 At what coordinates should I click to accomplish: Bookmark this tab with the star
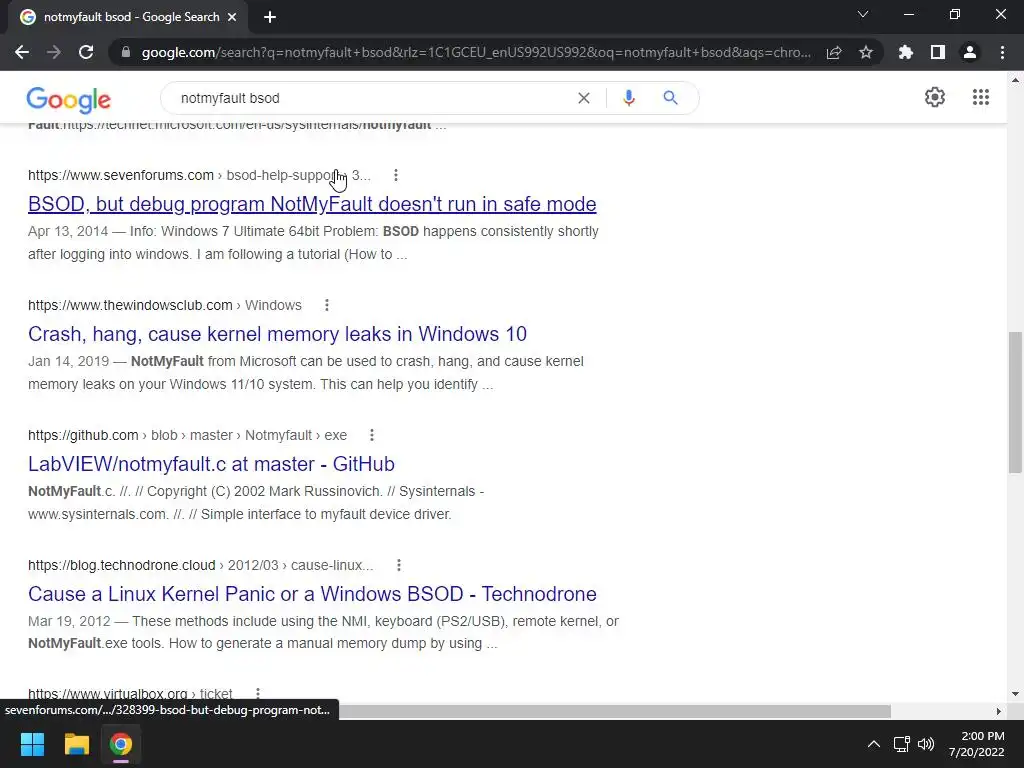point(866,52)
